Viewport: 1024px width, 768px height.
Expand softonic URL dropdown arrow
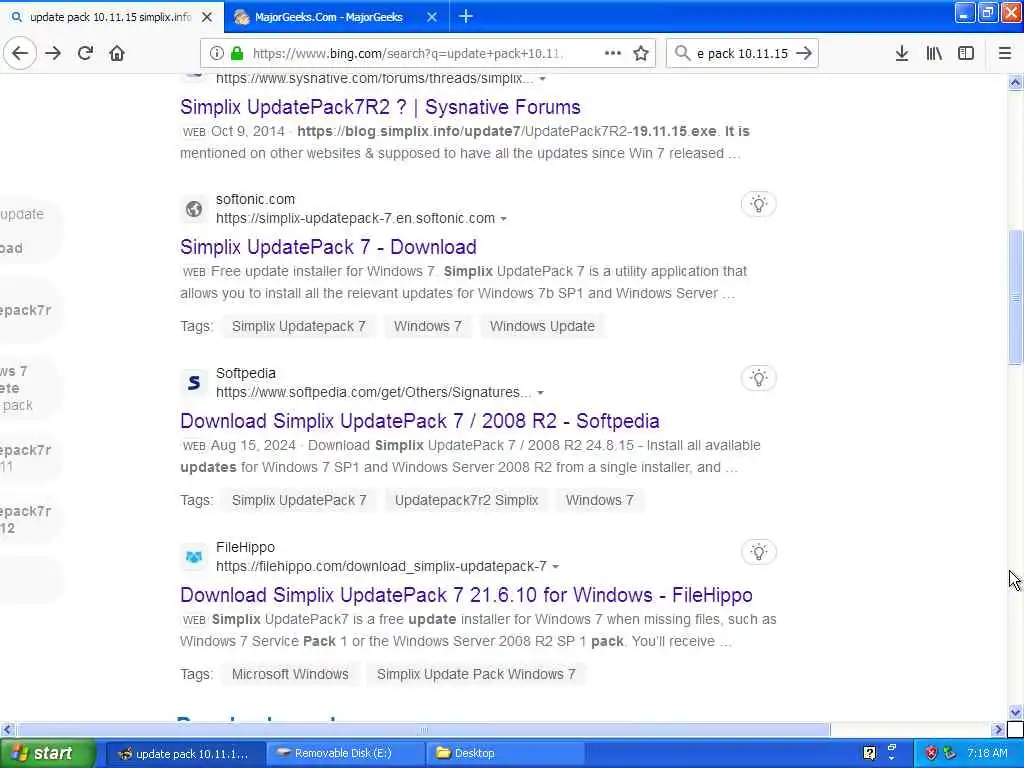point(504,219)
